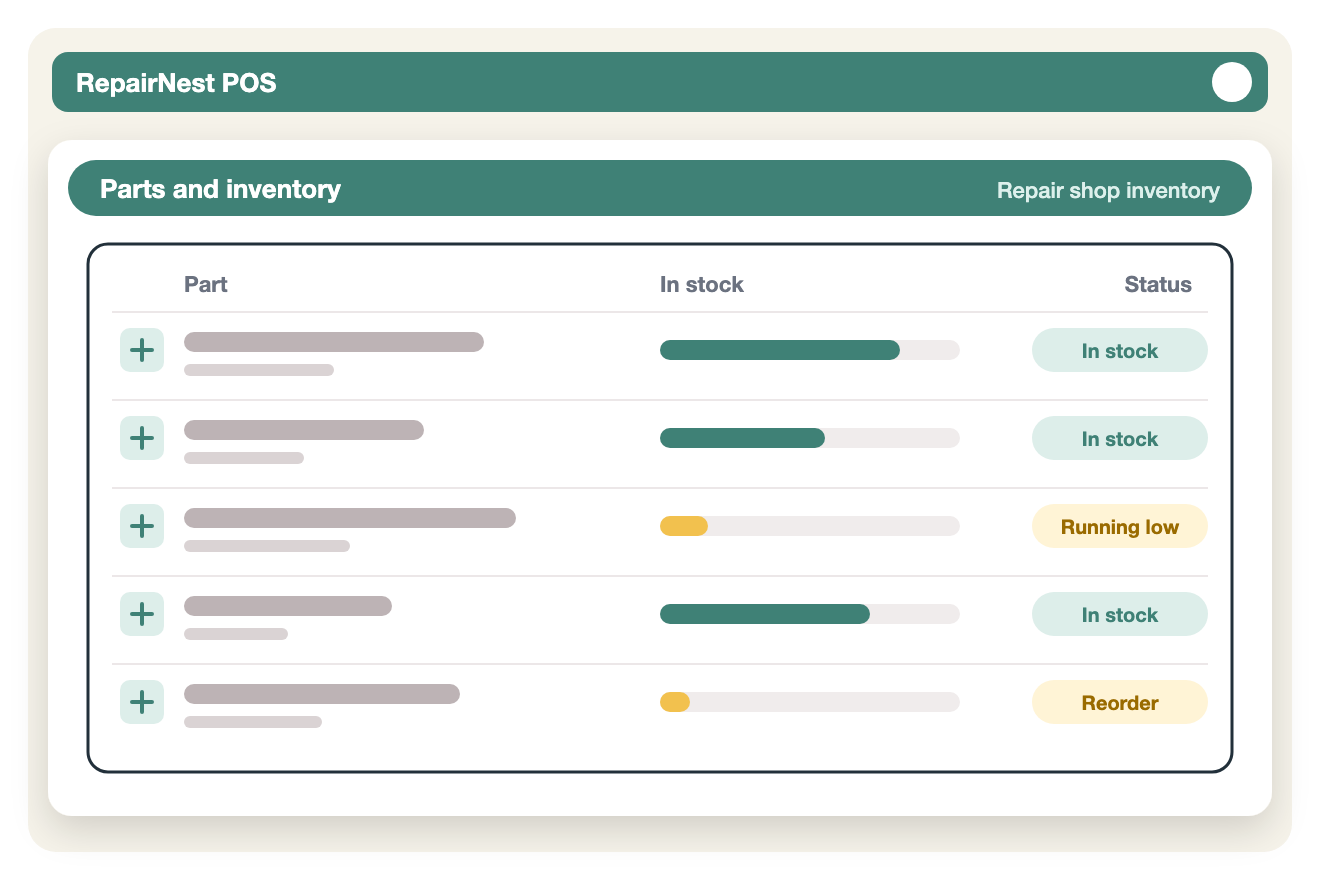Select the Reorder status badge
This screenshot has height=880, width=1320.
[1120, 702]
